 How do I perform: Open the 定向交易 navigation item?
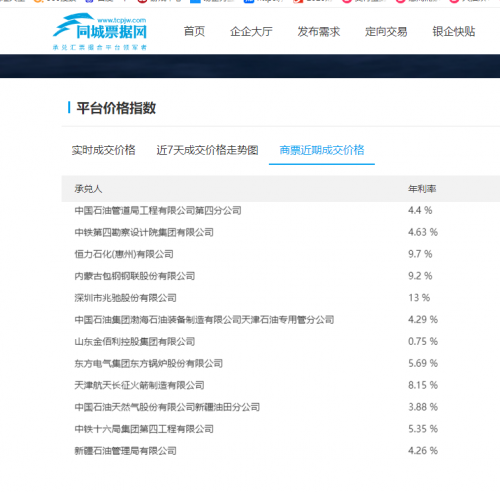point(386,32)
